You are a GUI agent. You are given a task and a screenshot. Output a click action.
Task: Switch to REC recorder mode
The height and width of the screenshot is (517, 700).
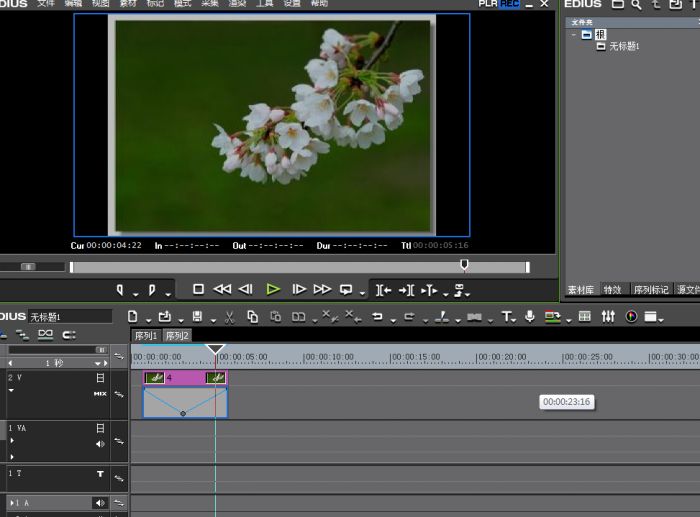(510, 4)
